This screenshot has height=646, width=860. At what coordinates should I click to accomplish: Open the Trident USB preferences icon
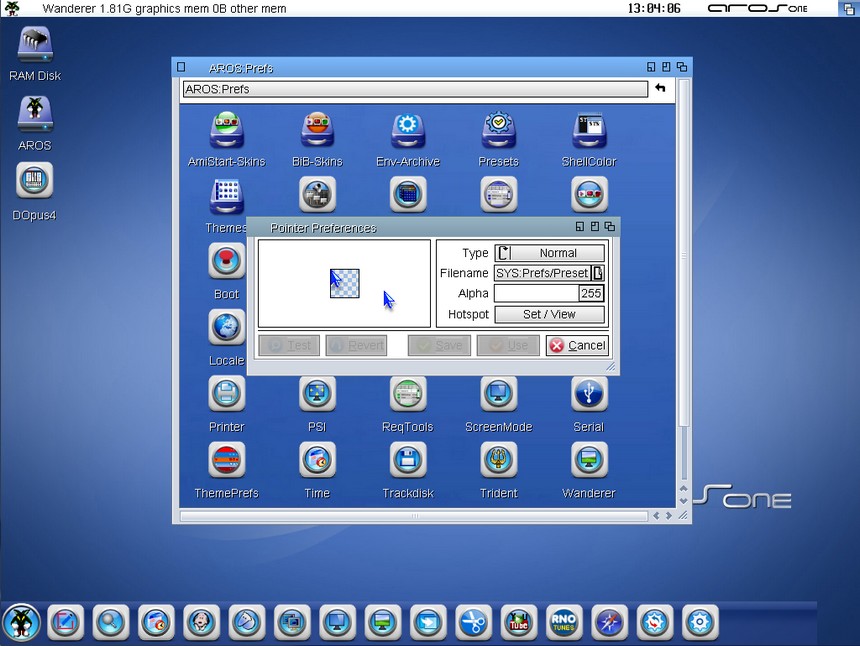[x=498, y=460]
